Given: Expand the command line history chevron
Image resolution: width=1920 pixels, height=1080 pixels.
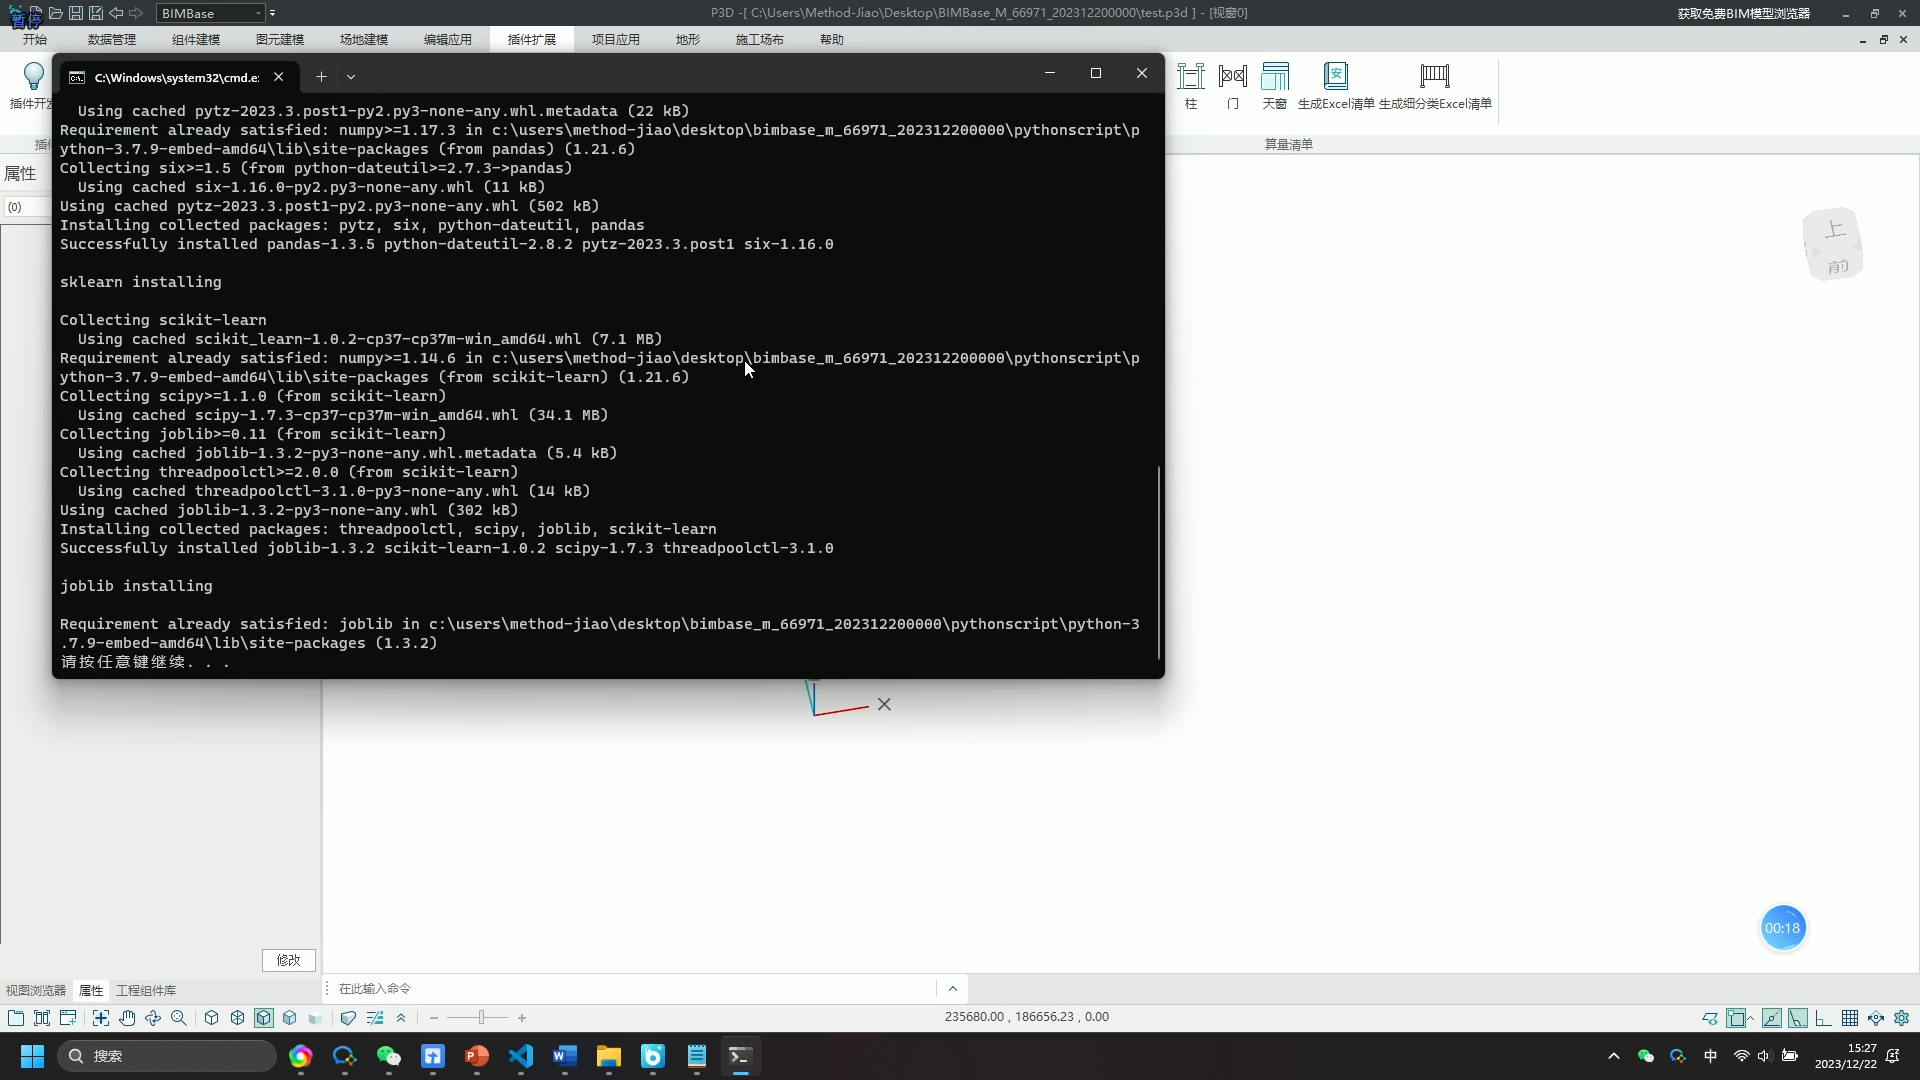Looking at the screenshot, I should (x=952, y=989).
